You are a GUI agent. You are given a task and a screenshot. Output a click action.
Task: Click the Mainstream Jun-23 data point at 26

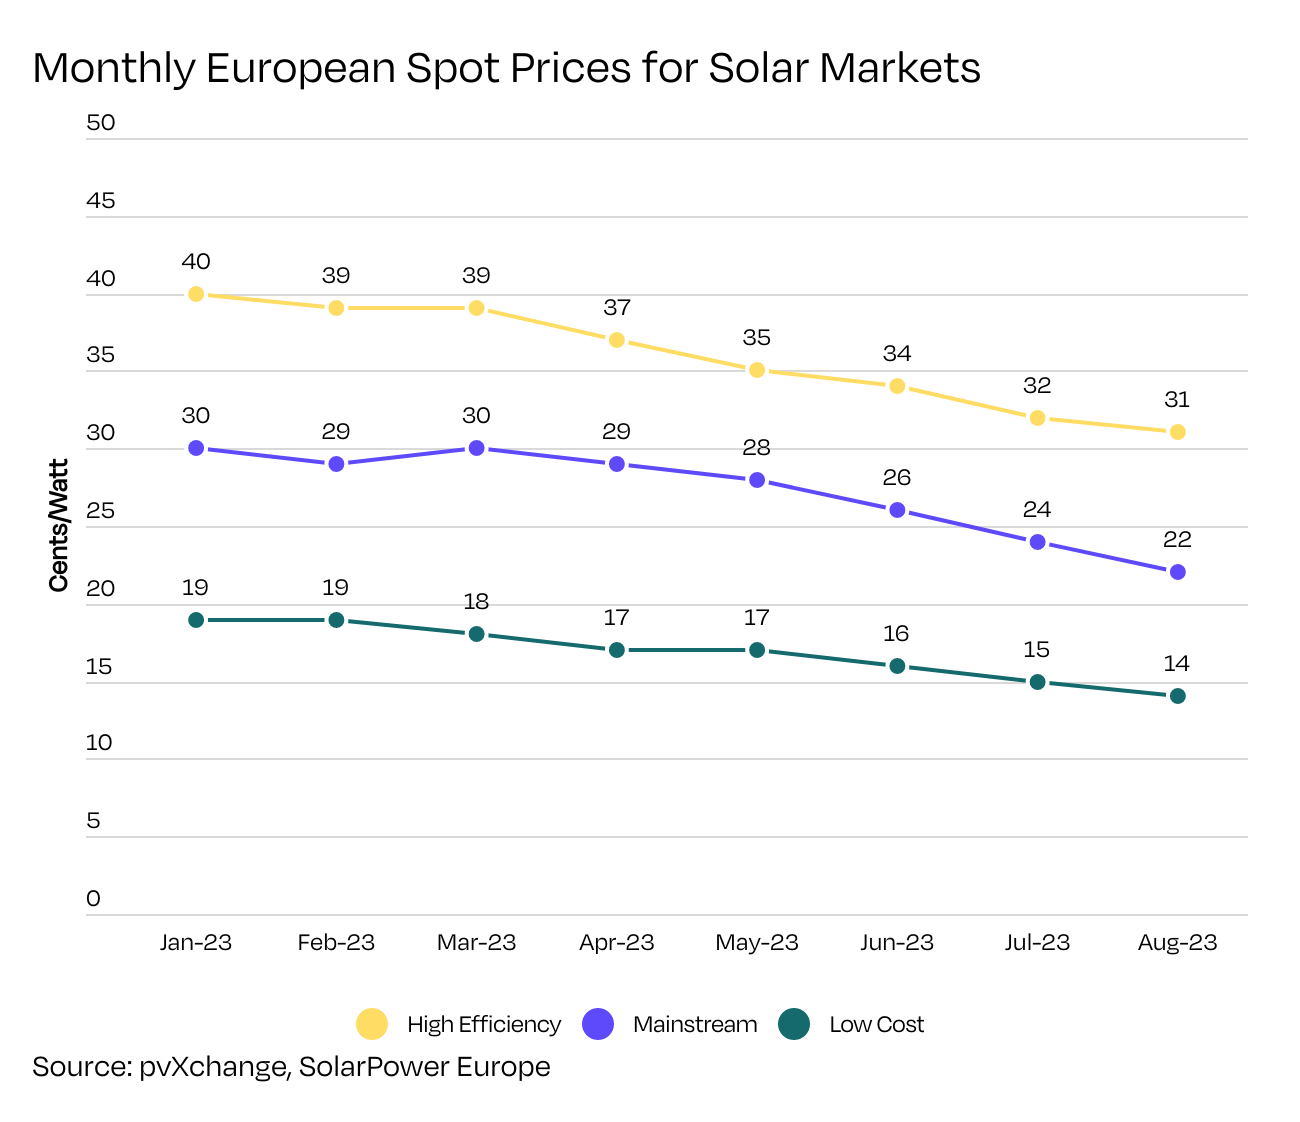click(x=897, y=510)
